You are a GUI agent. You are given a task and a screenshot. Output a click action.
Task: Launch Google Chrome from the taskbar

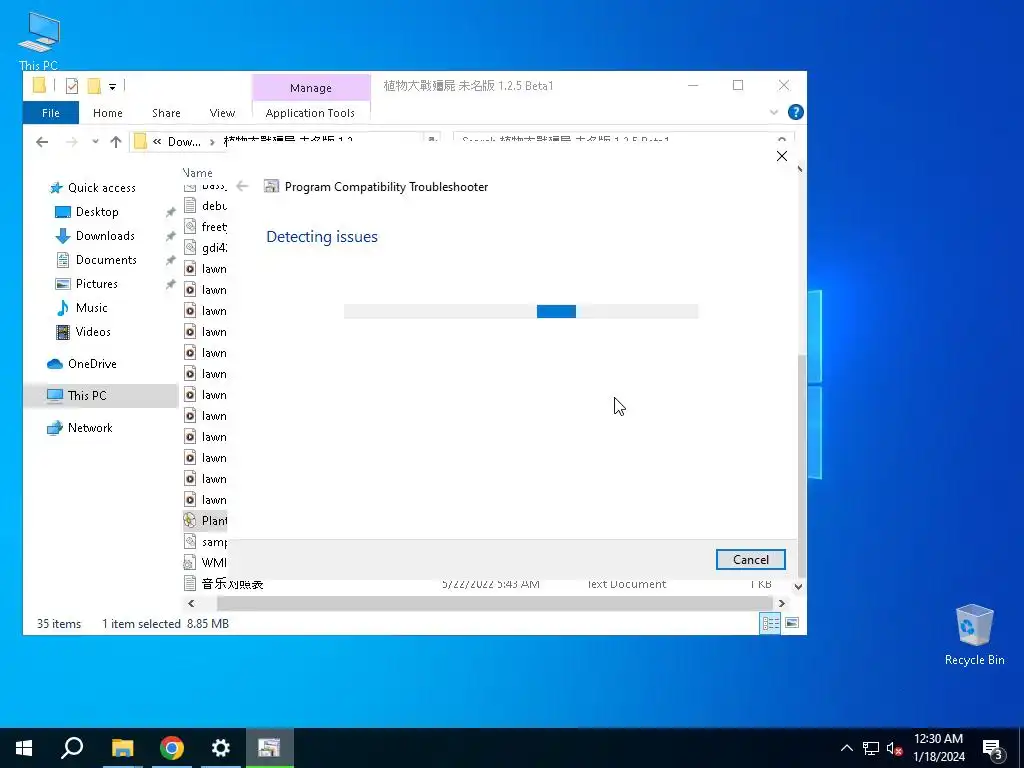(x=172, y=748)
